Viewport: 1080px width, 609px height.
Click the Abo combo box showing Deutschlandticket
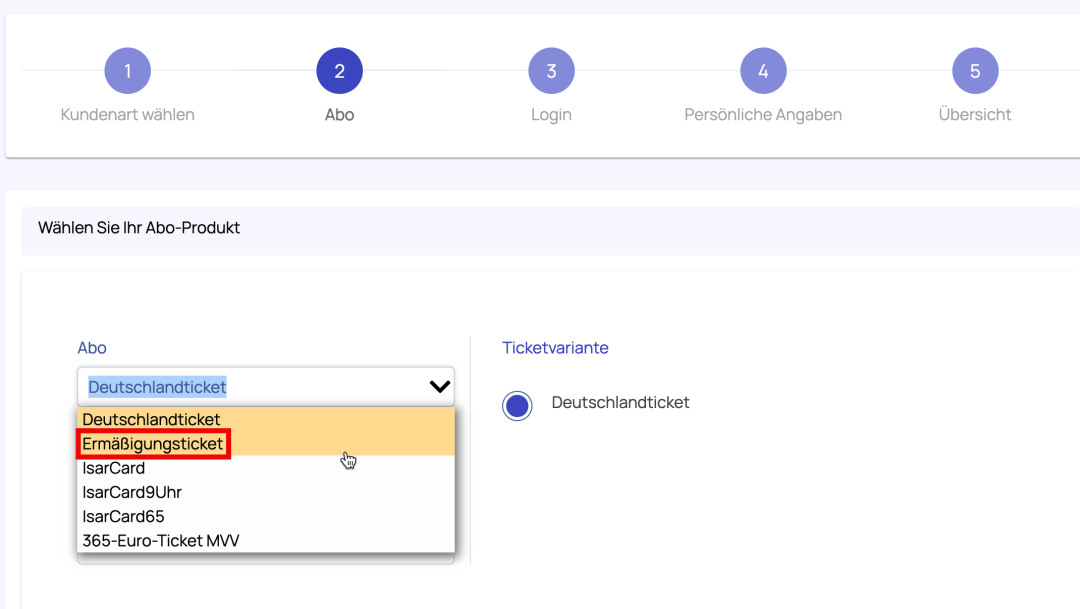pyautogui.click(x=266, y=386)
